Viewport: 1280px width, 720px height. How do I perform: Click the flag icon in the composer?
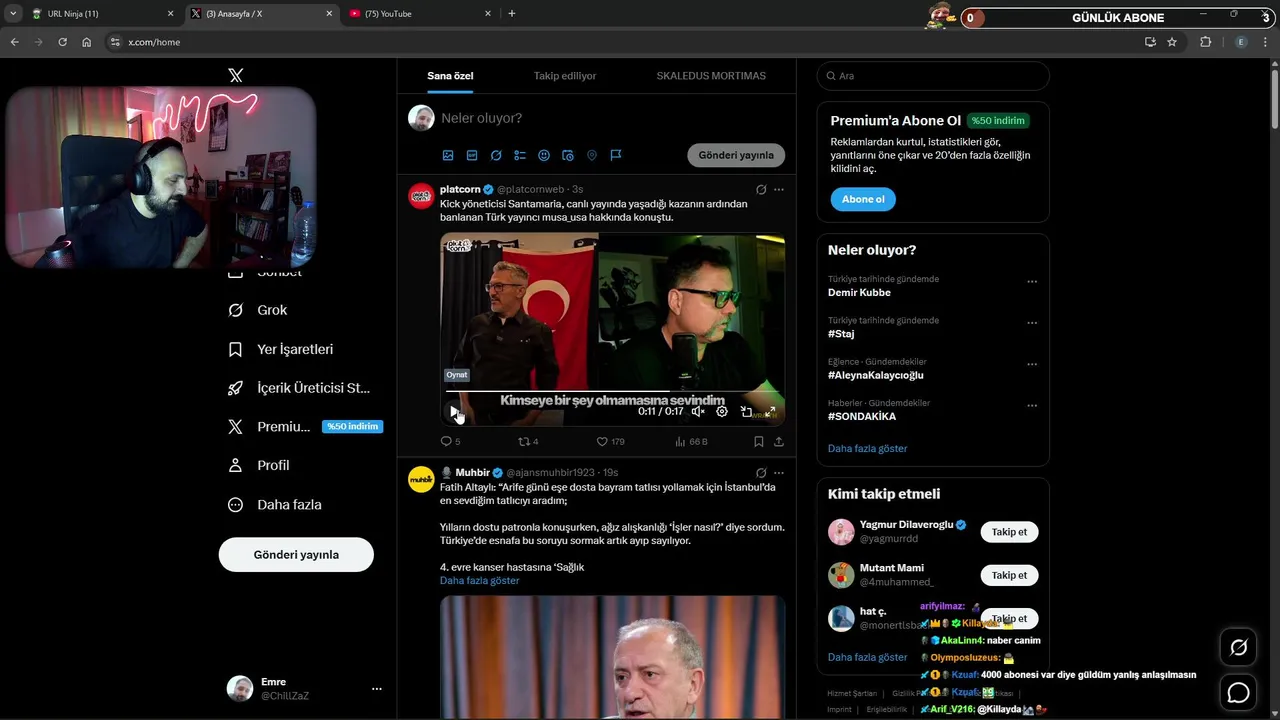pyautogui.click(x=616, y=155)
